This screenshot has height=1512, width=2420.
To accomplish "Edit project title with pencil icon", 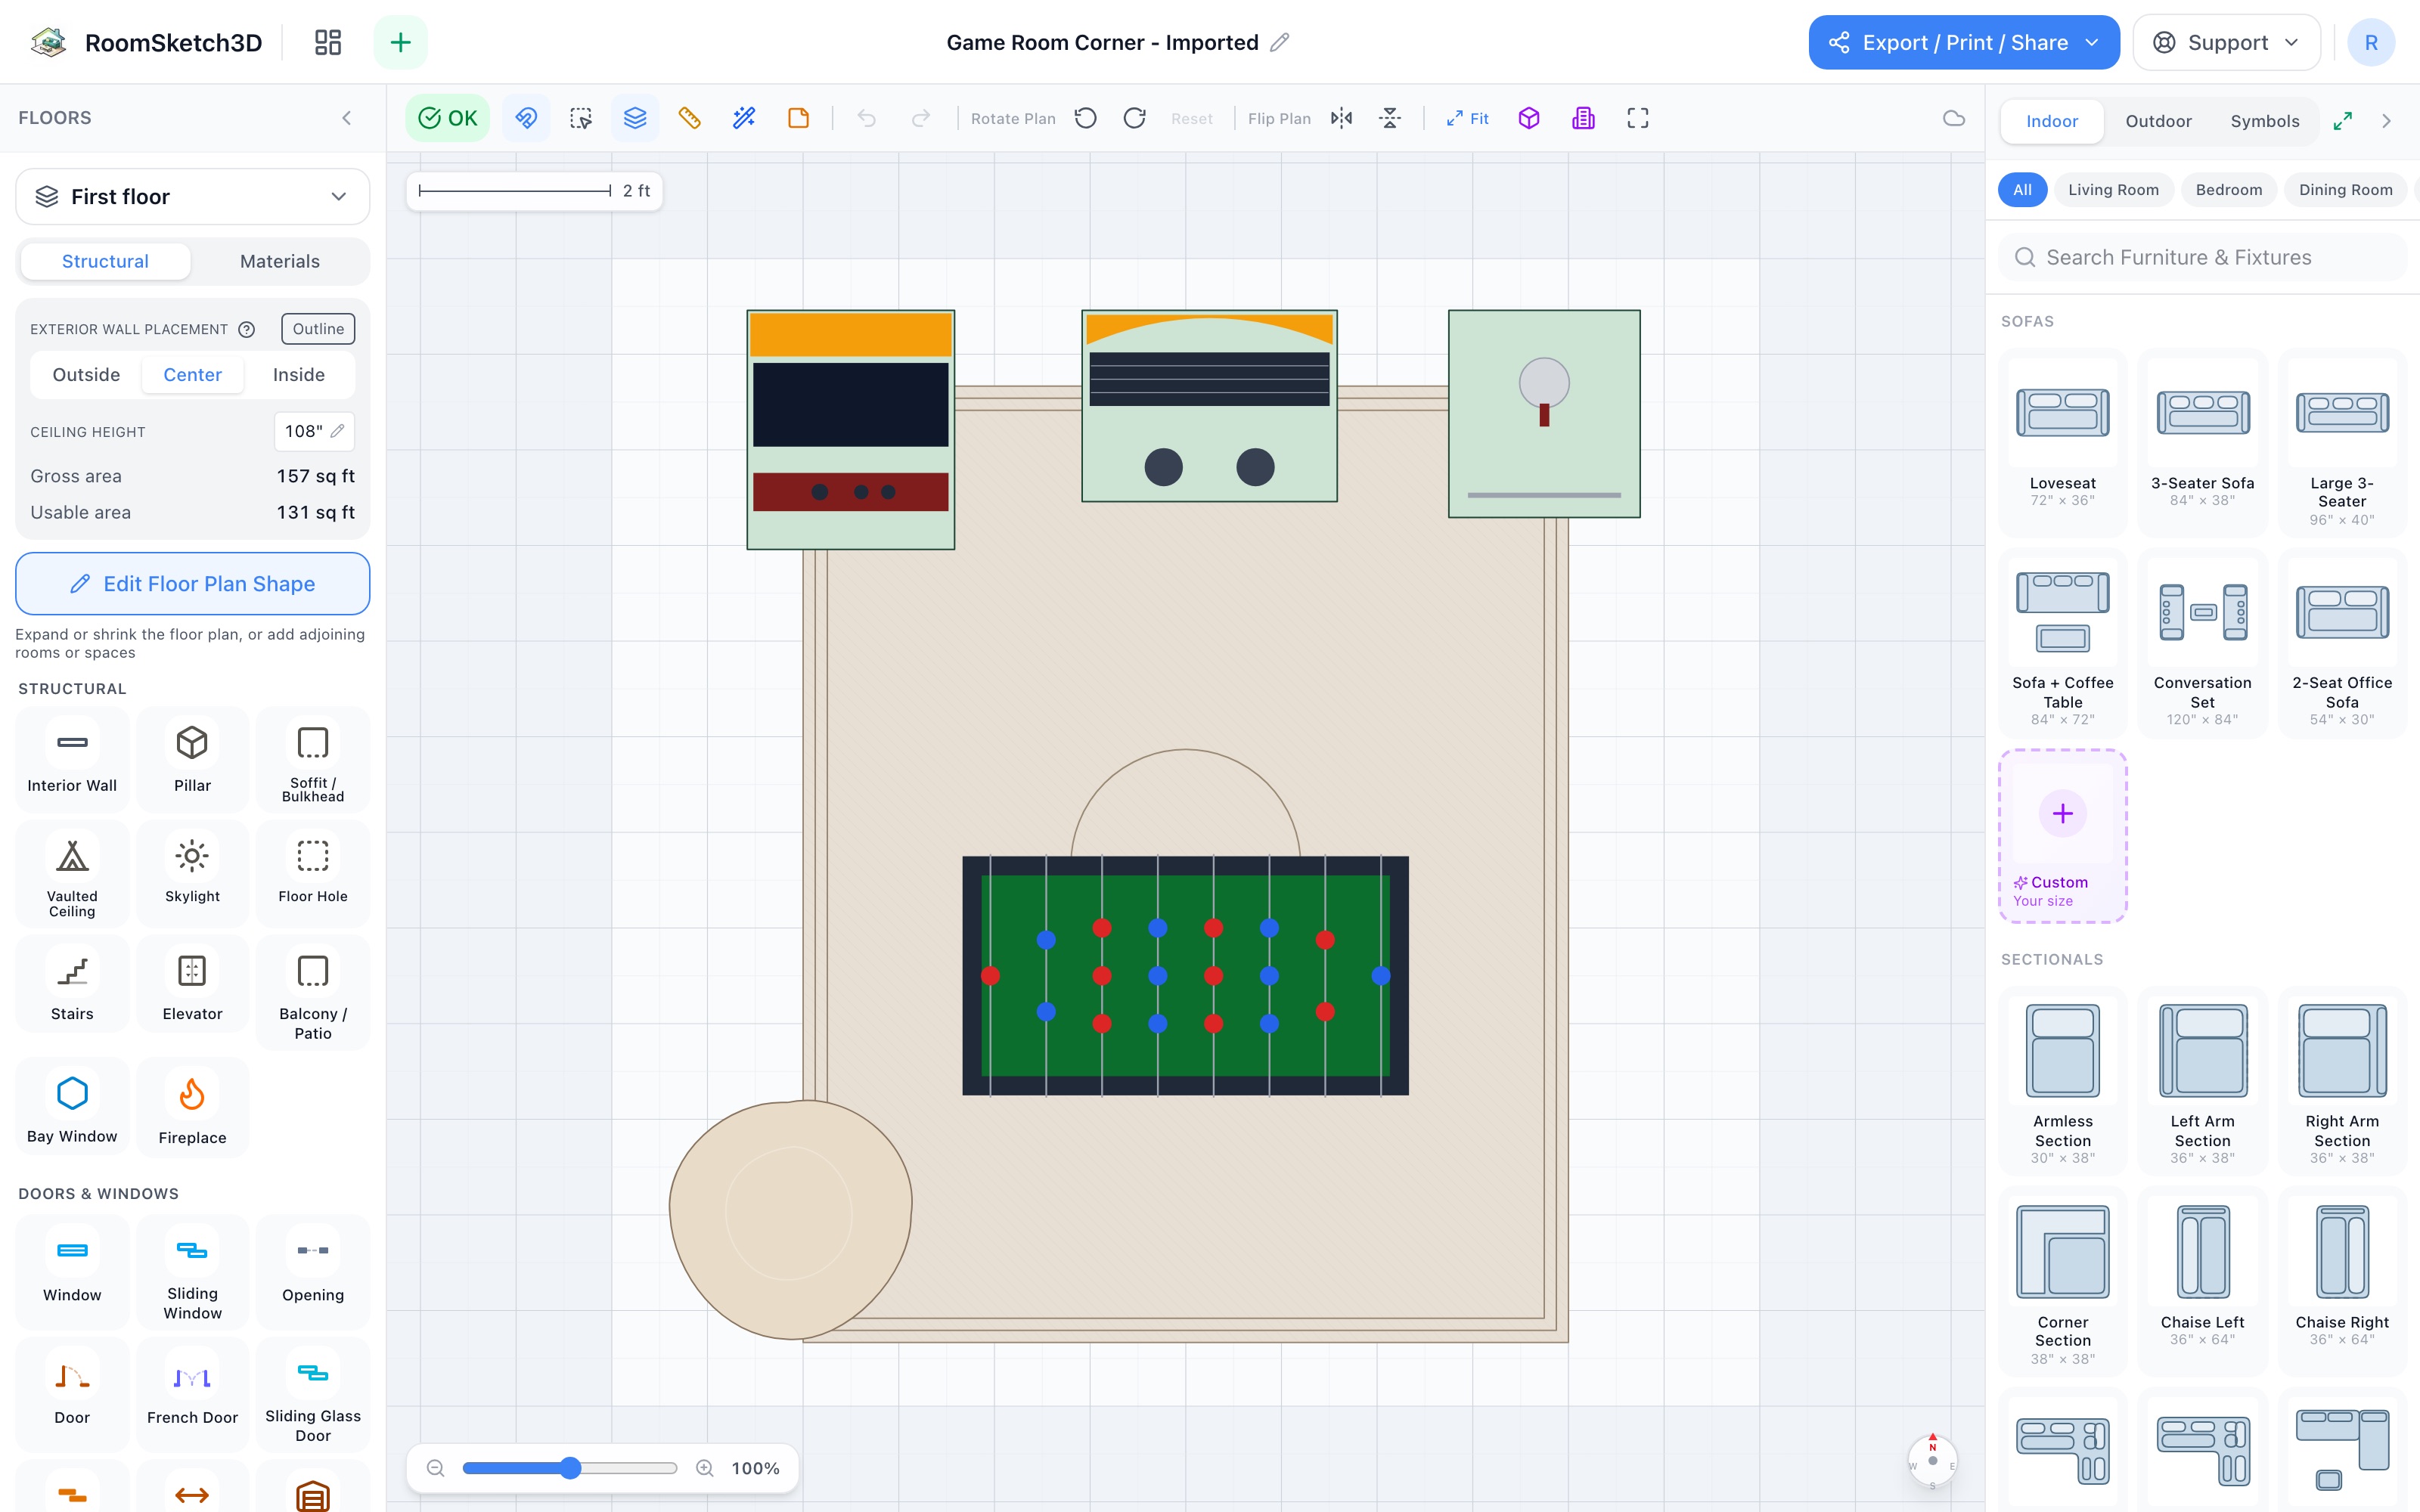I will 1279,42.
